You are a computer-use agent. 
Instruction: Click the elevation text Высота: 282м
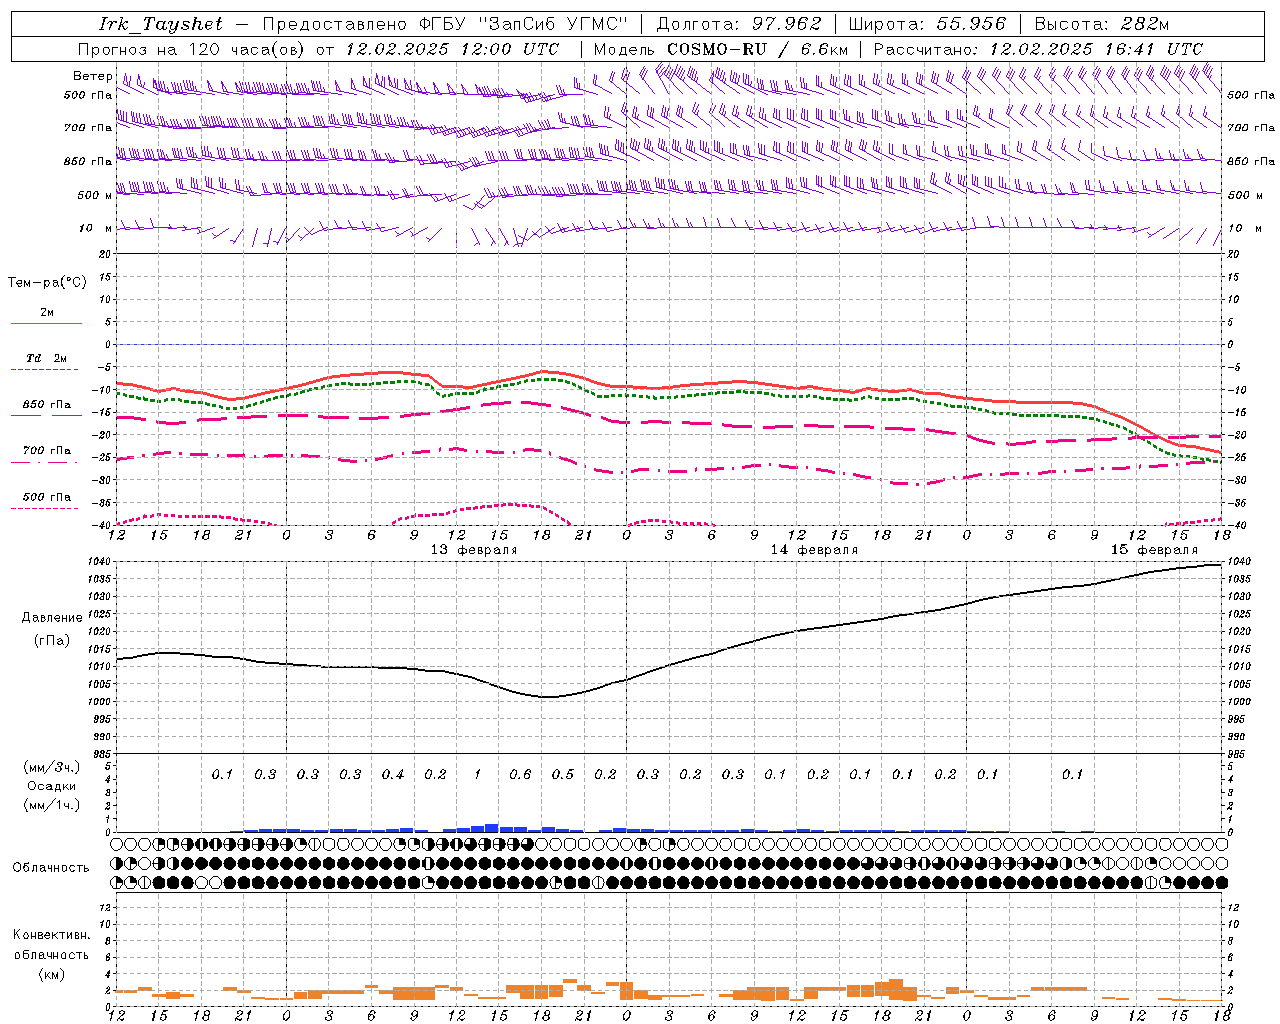(1101, 24)
